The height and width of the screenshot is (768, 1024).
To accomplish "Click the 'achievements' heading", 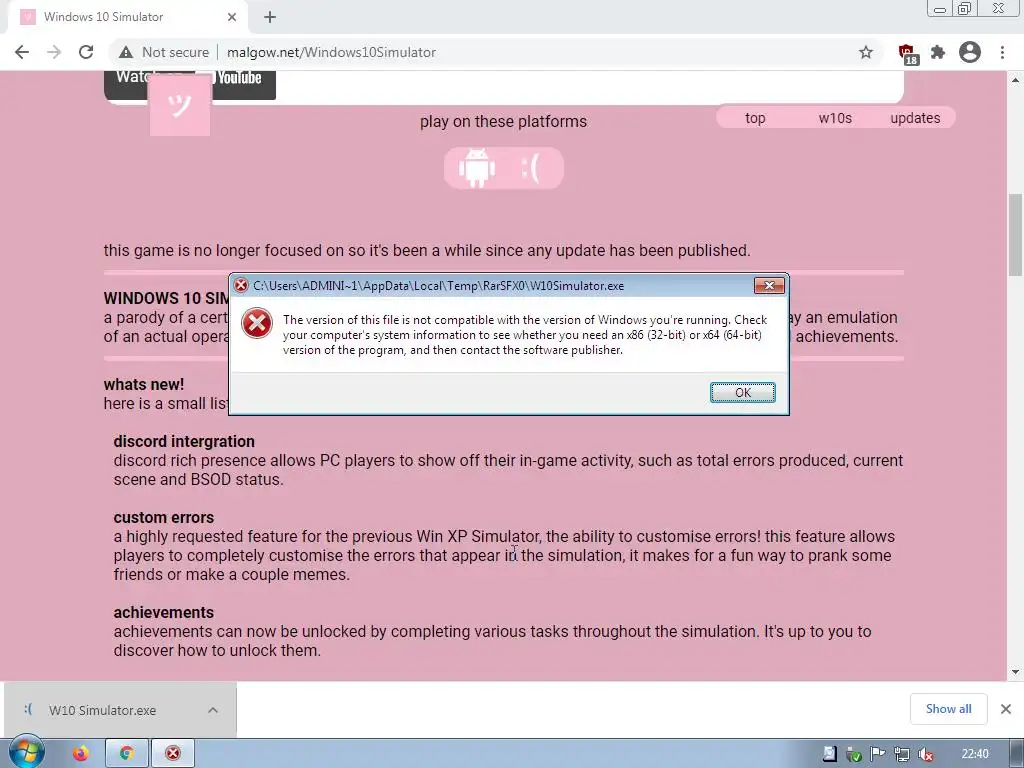I will point(164,613).
